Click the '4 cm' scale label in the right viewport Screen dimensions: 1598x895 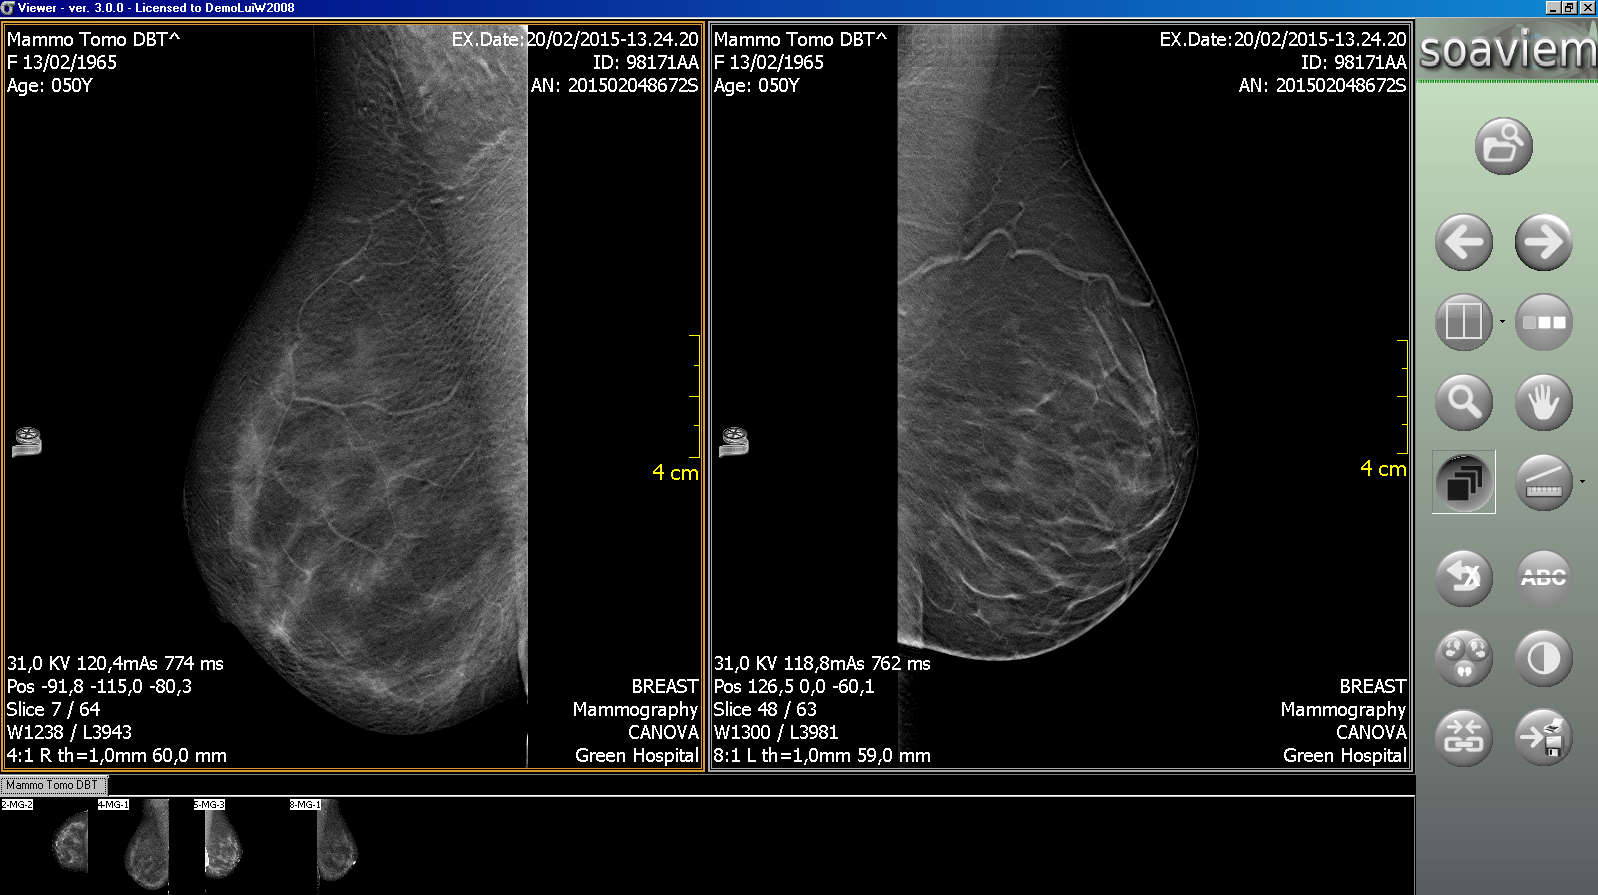click(1383, 468)
